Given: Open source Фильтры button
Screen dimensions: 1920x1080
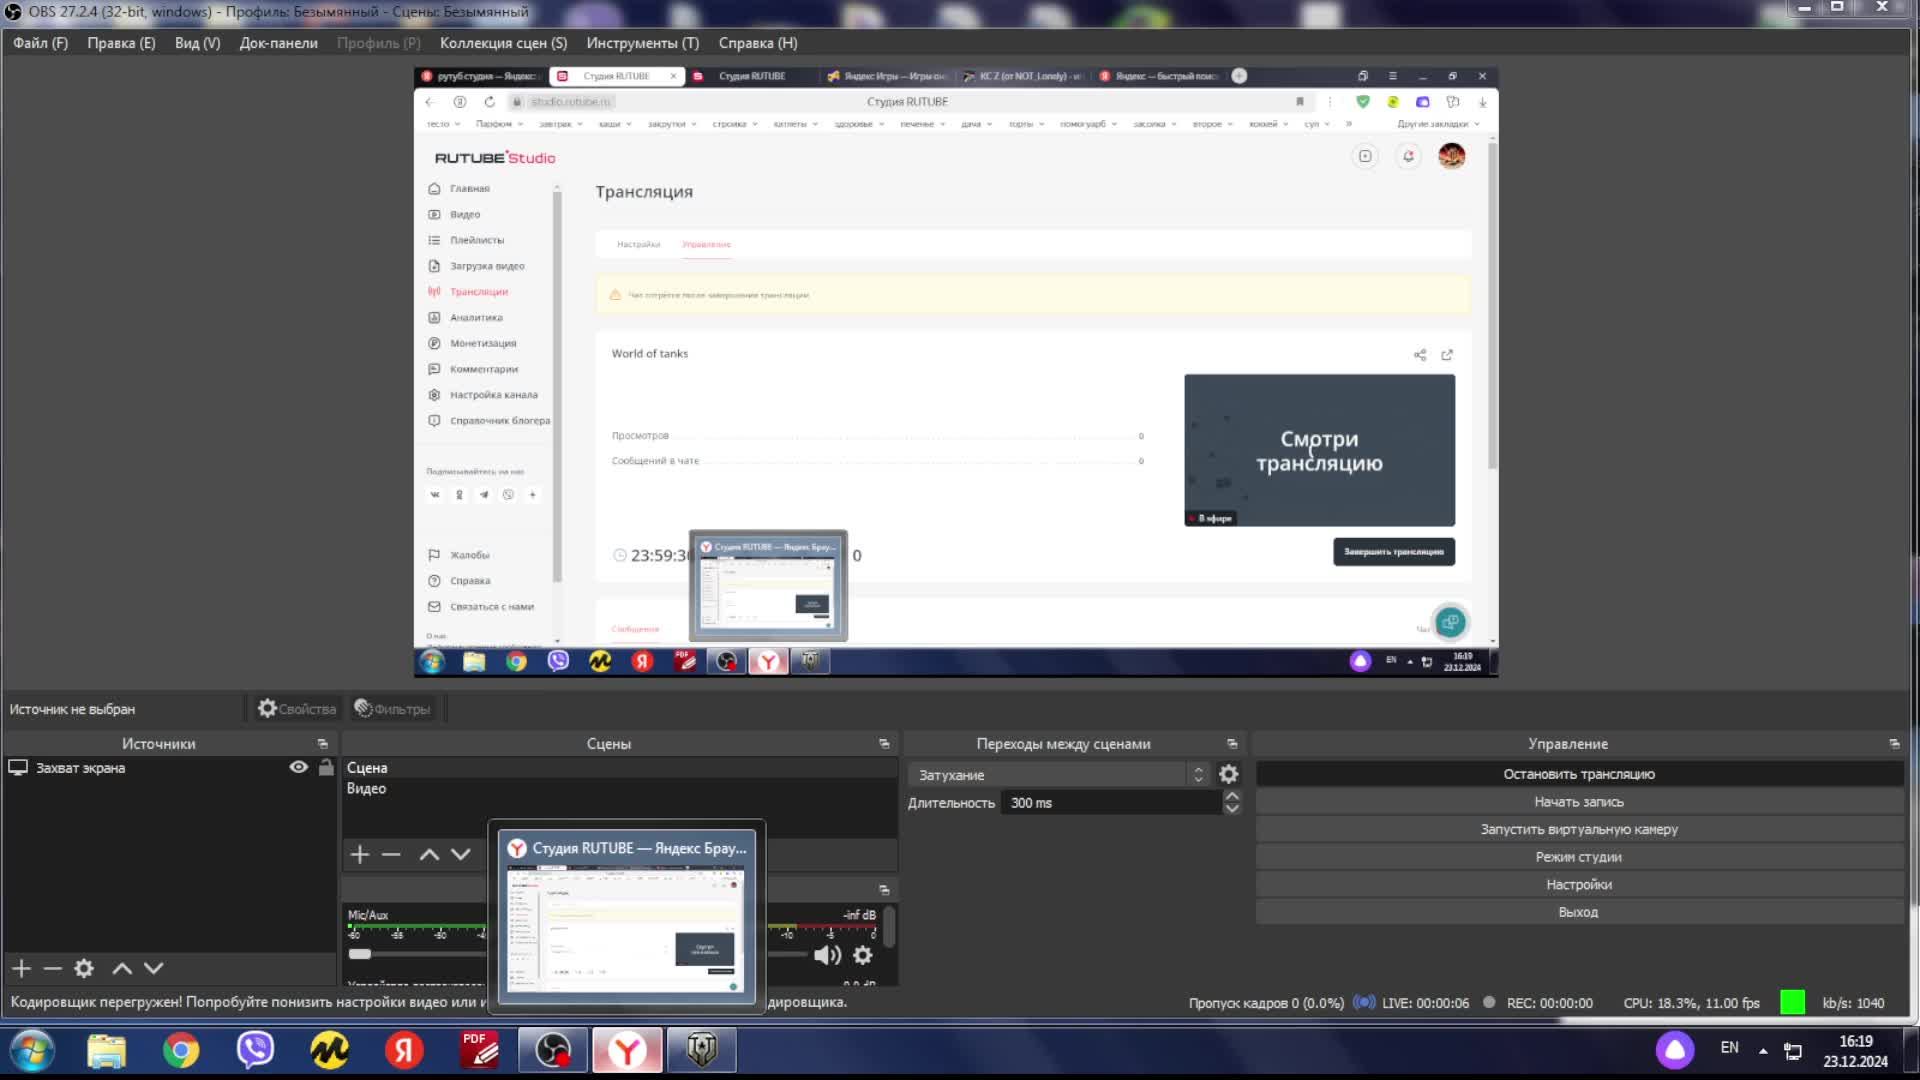Looking at the screenshot, I should coord(392,709).
